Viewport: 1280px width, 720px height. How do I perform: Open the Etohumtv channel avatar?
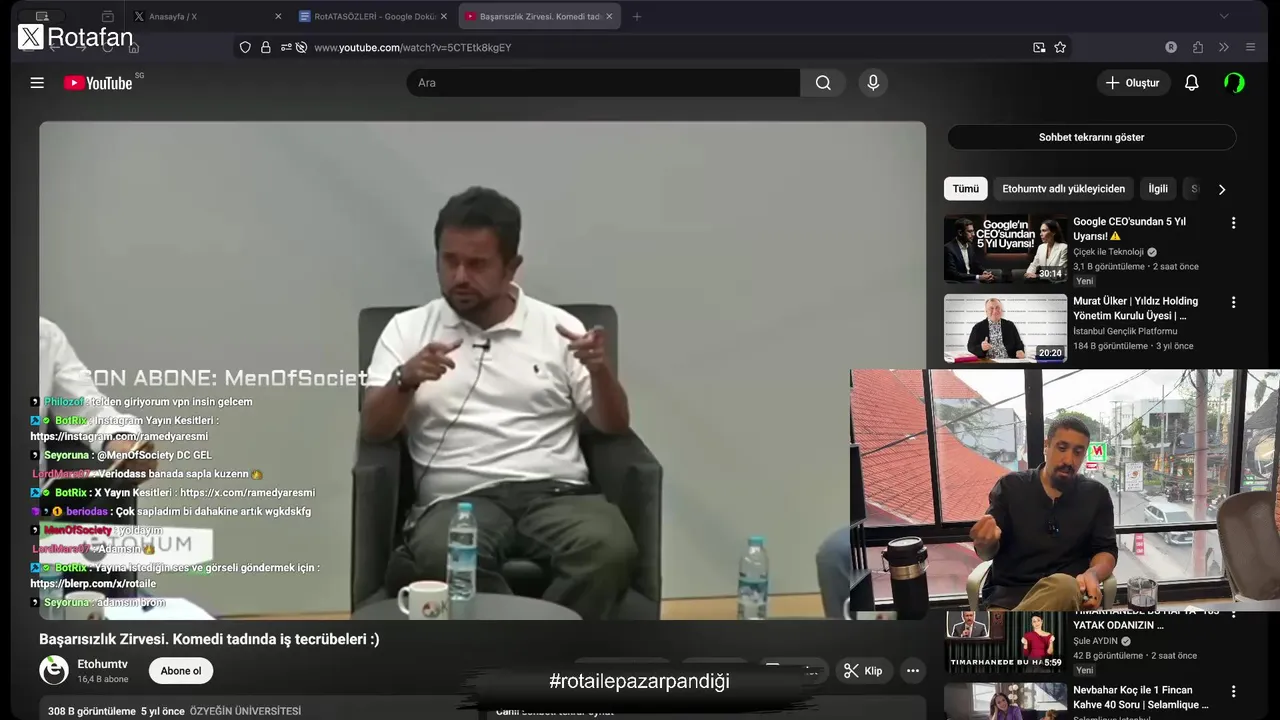click(54, 670)
